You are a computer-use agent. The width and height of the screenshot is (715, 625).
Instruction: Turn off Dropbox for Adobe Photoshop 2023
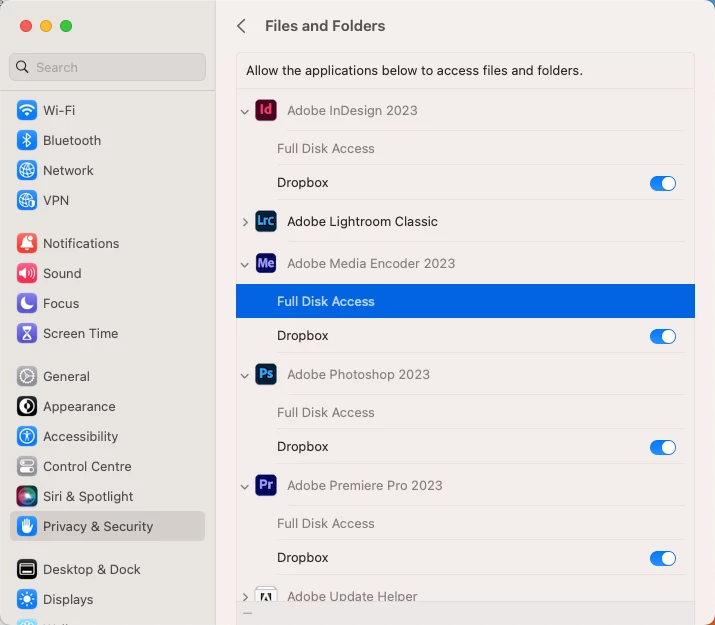tap(662, 447)
